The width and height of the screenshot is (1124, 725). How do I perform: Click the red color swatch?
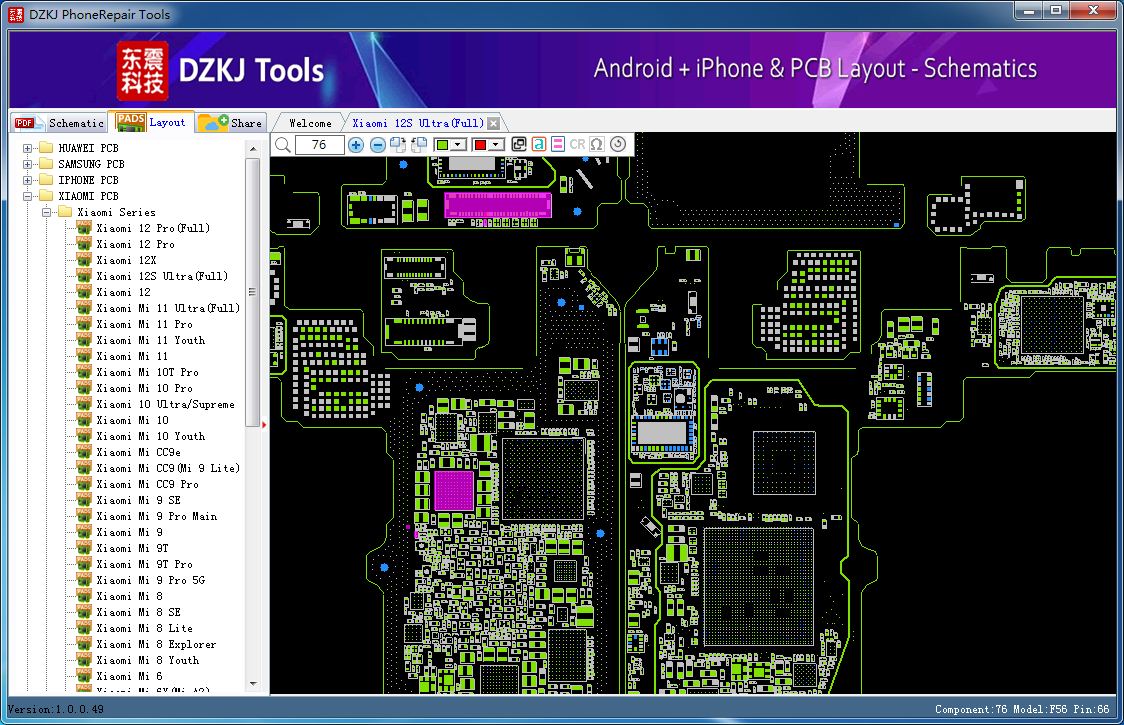coord(480,145)
